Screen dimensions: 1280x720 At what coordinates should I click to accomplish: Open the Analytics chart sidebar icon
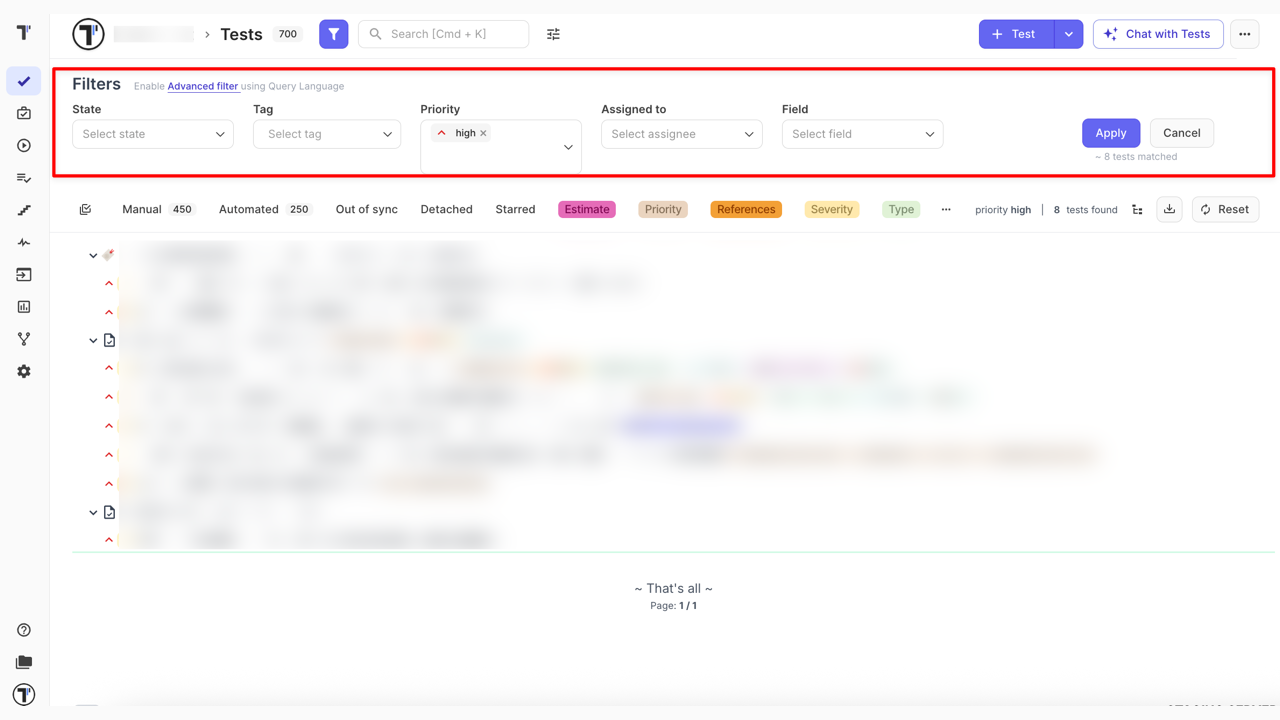24,307
